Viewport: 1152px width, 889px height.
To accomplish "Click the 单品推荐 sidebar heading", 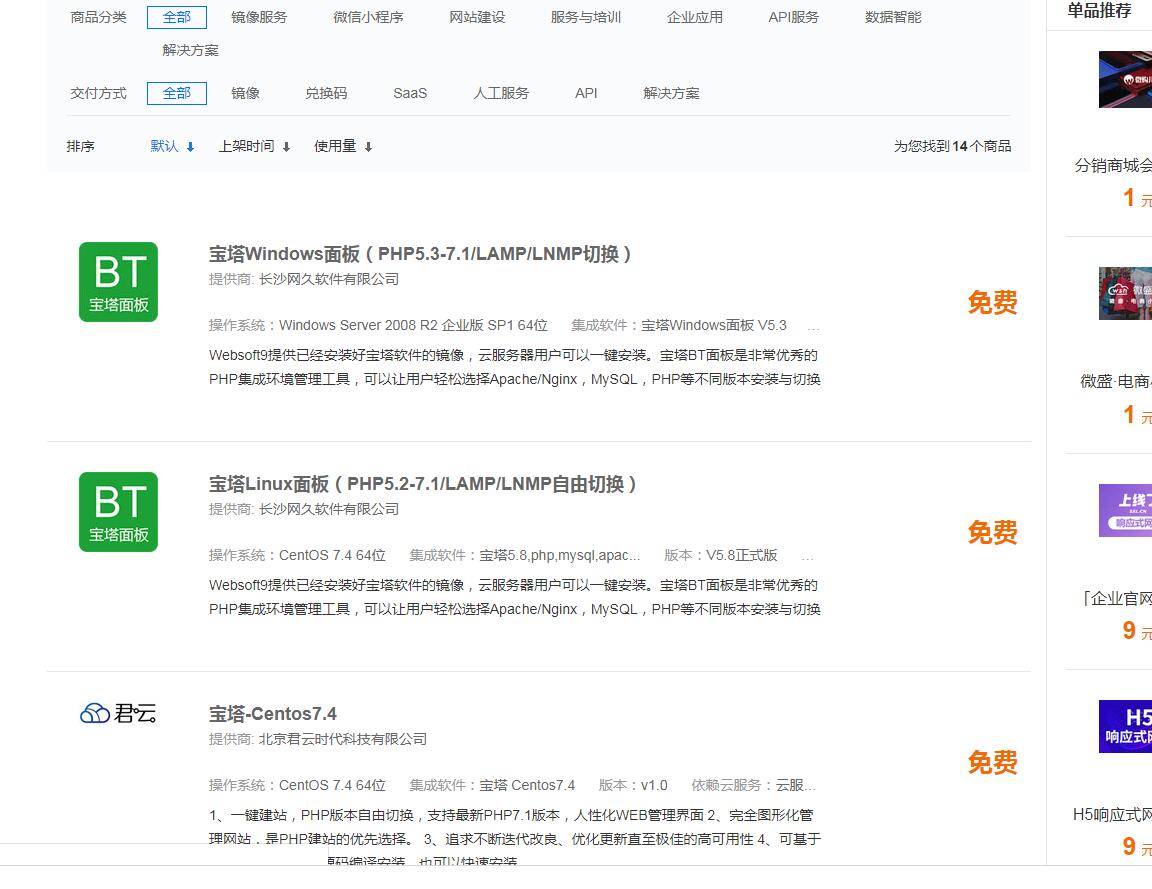I will click(1099, 11).
